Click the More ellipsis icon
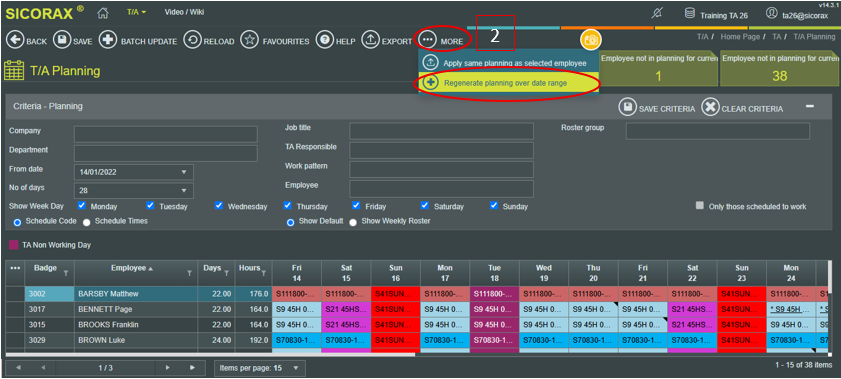 click(427, 40)
